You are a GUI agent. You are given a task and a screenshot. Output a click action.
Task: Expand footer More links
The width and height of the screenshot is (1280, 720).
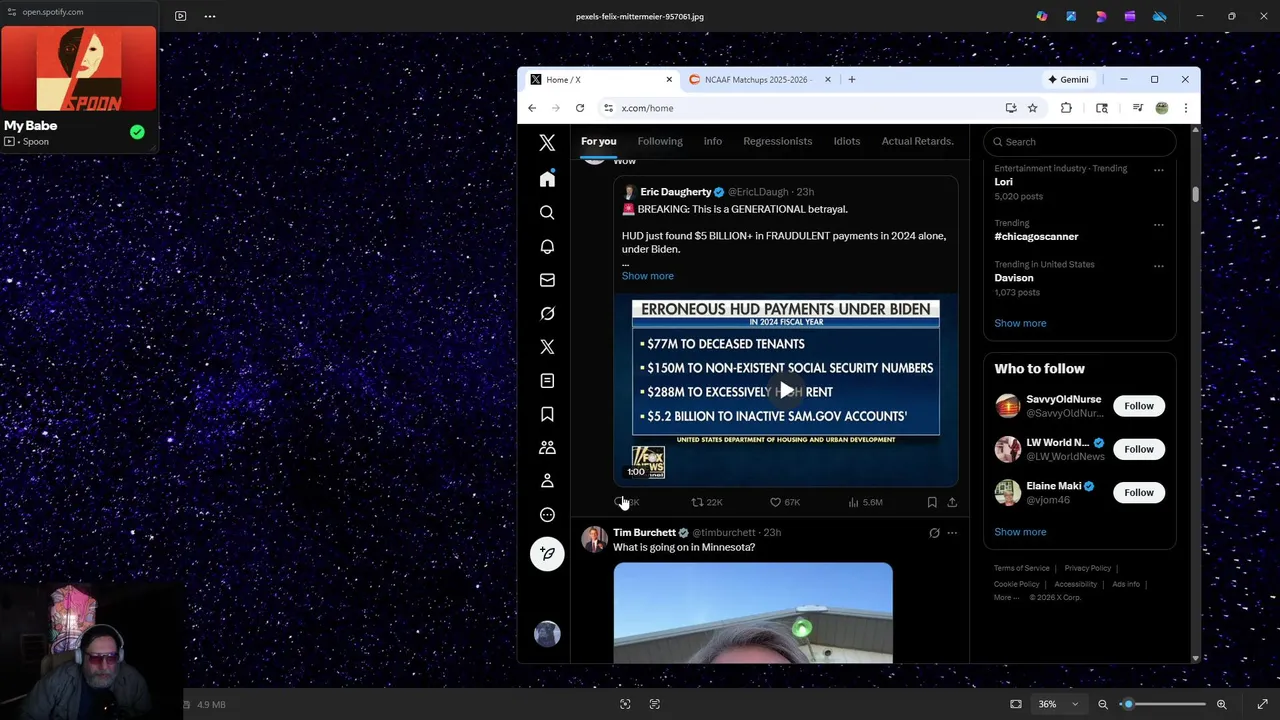pos(1006,598)
